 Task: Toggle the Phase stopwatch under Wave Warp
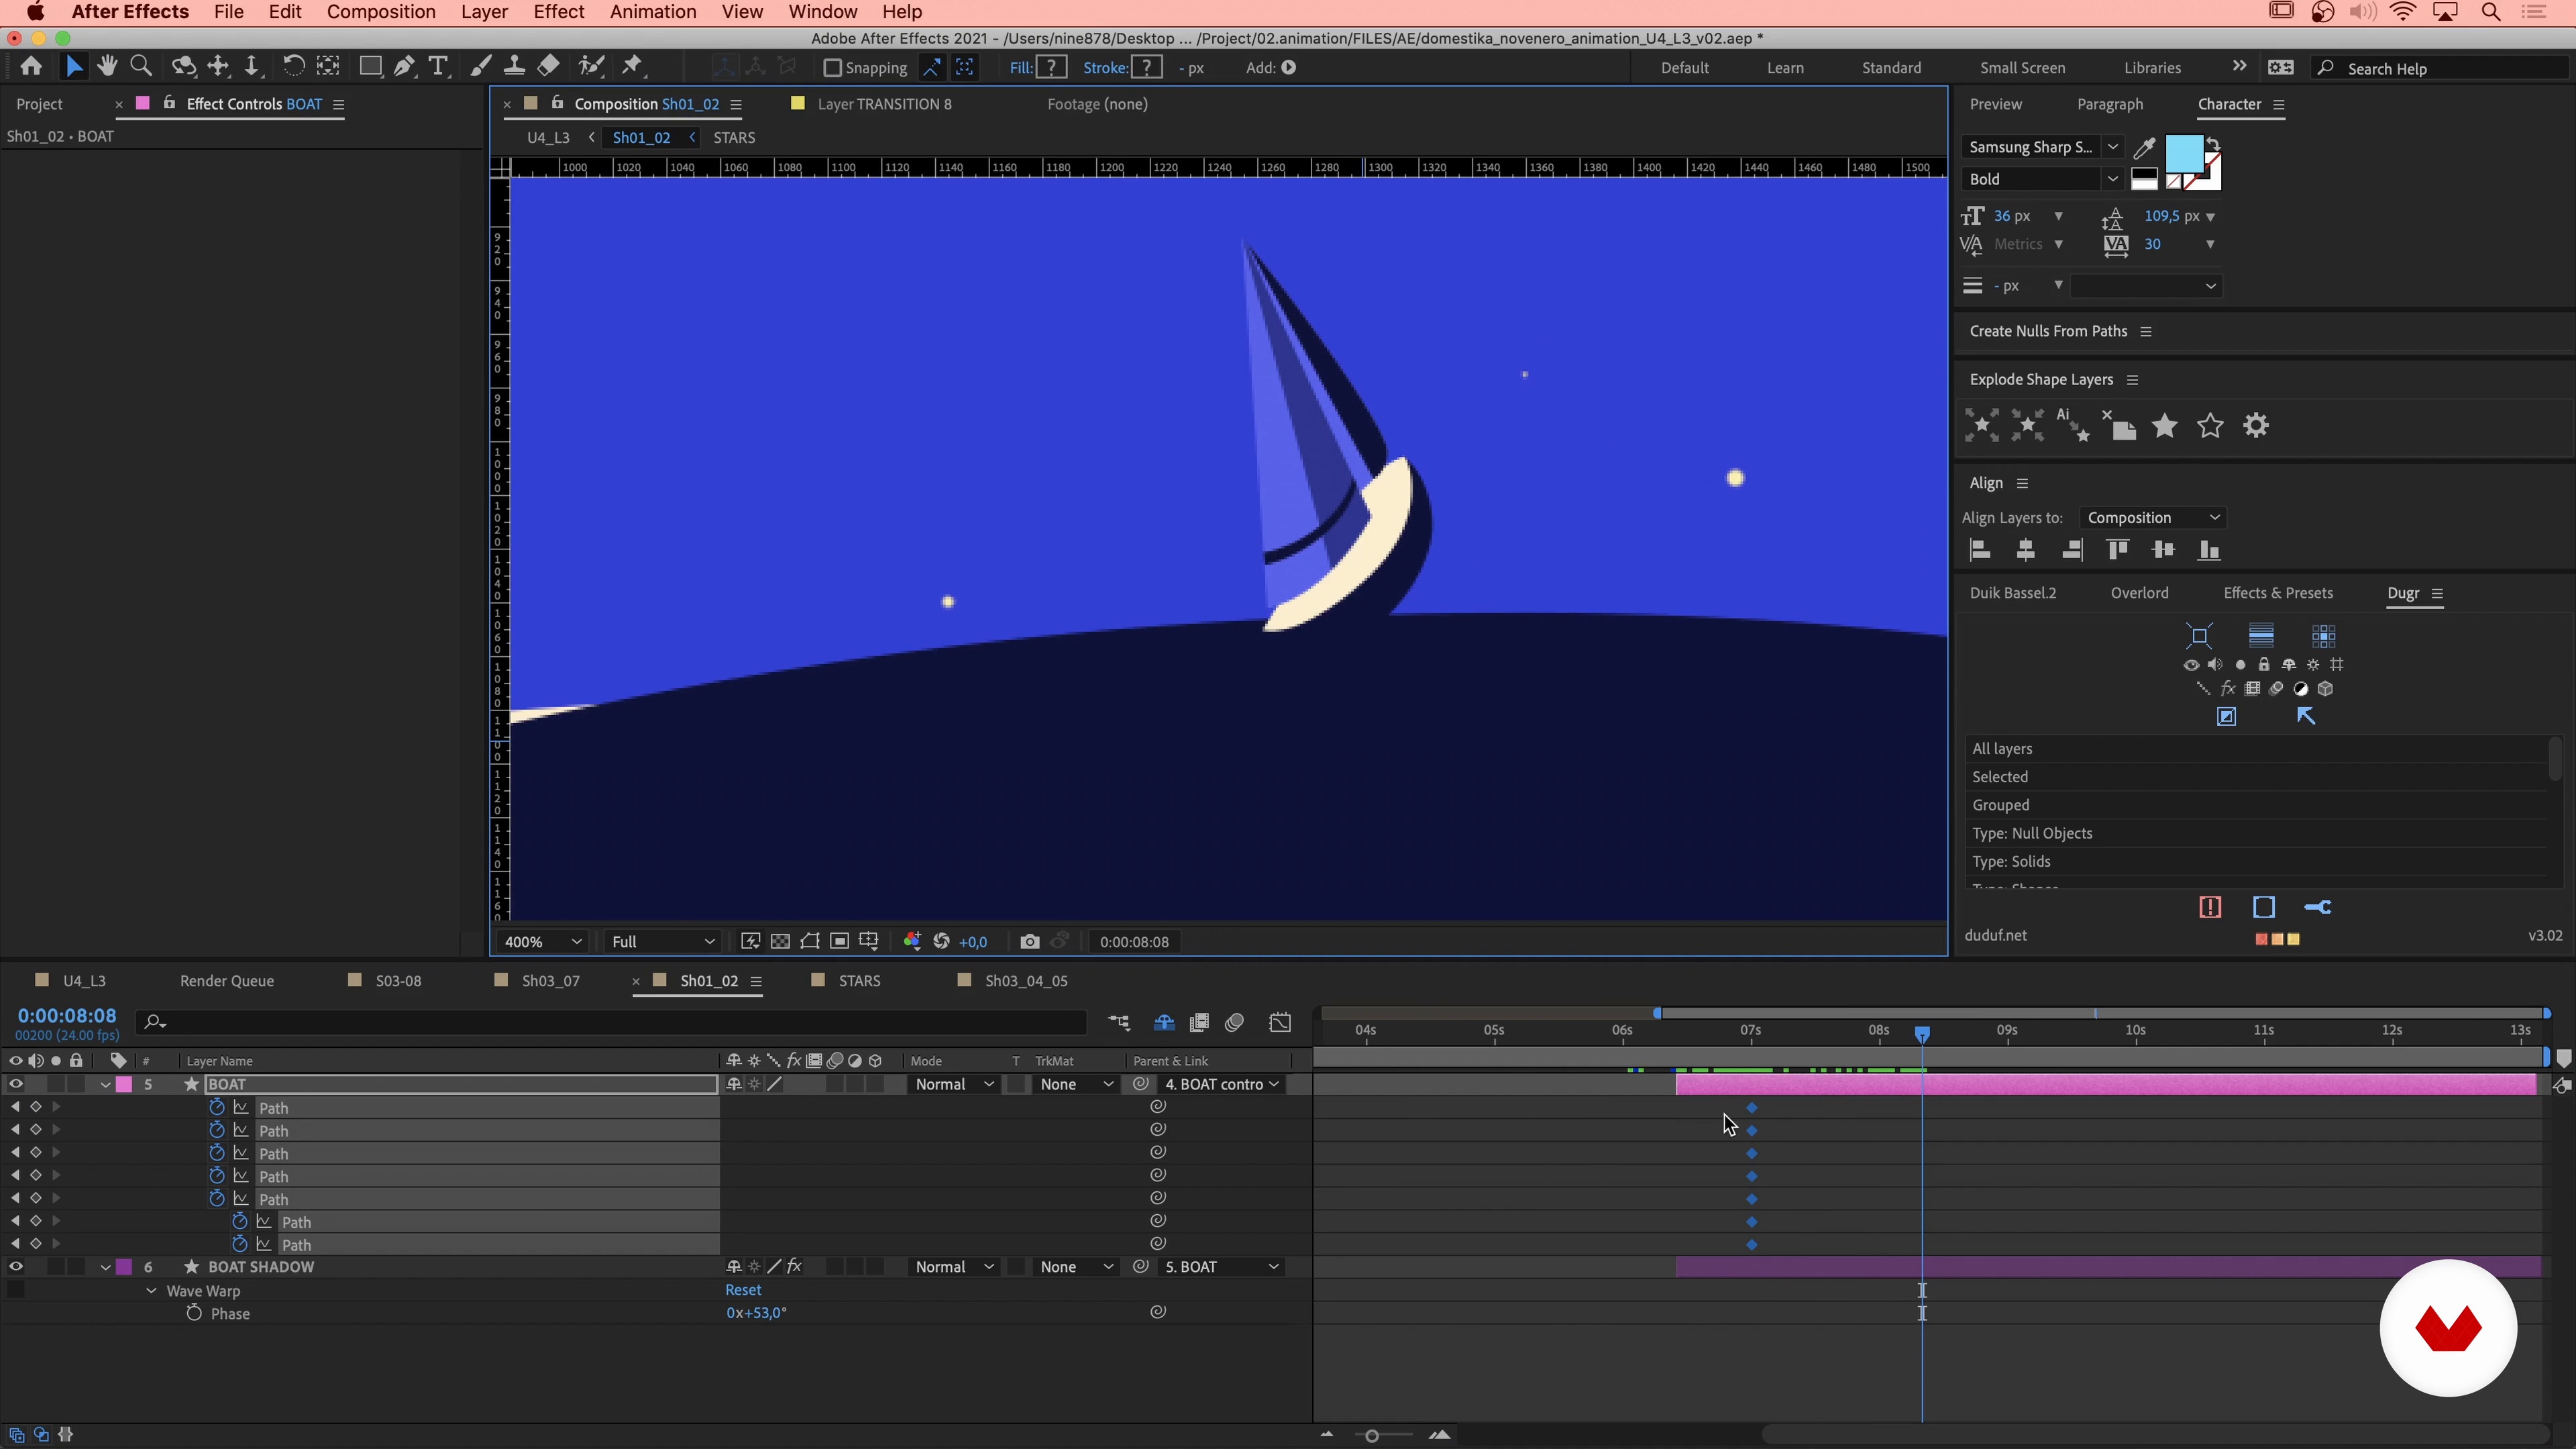point(194,1313)
